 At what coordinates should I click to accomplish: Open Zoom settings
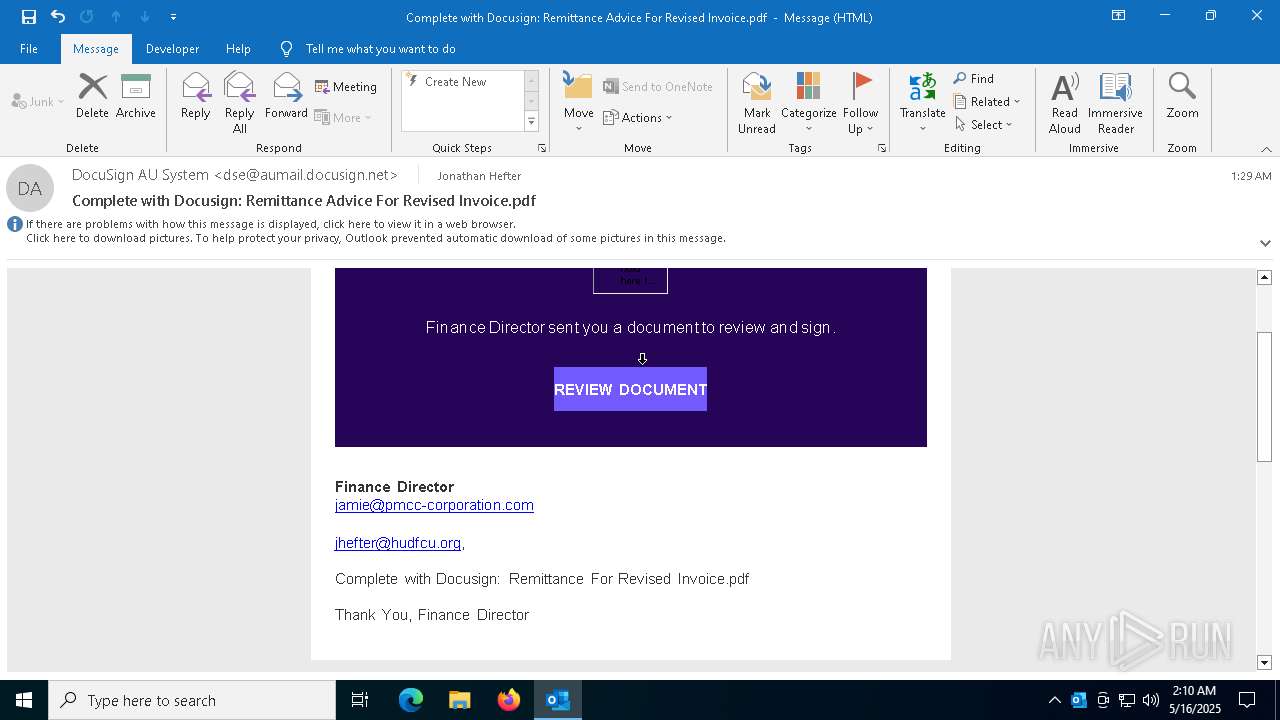(x=1182, y=96)
